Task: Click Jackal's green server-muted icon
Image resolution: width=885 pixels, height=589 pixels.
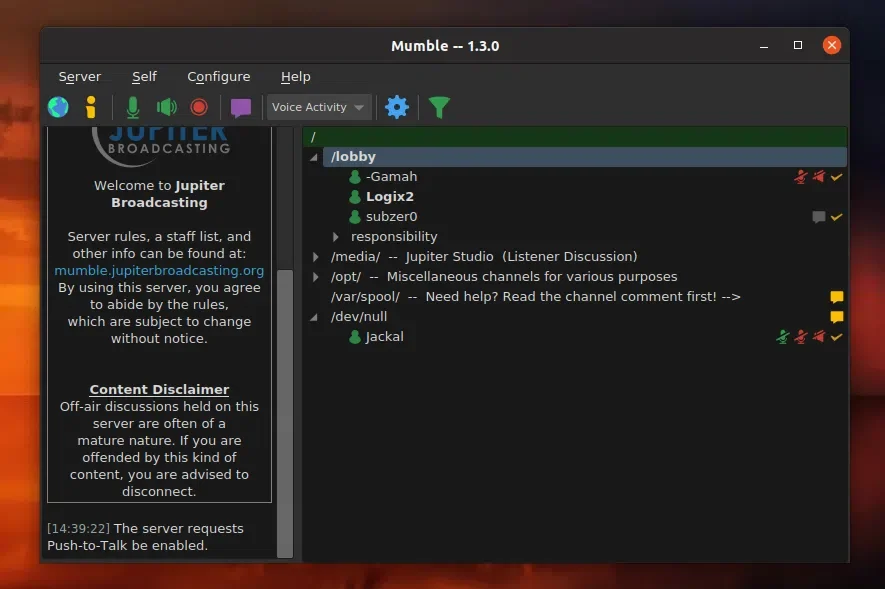Action: 782,337
